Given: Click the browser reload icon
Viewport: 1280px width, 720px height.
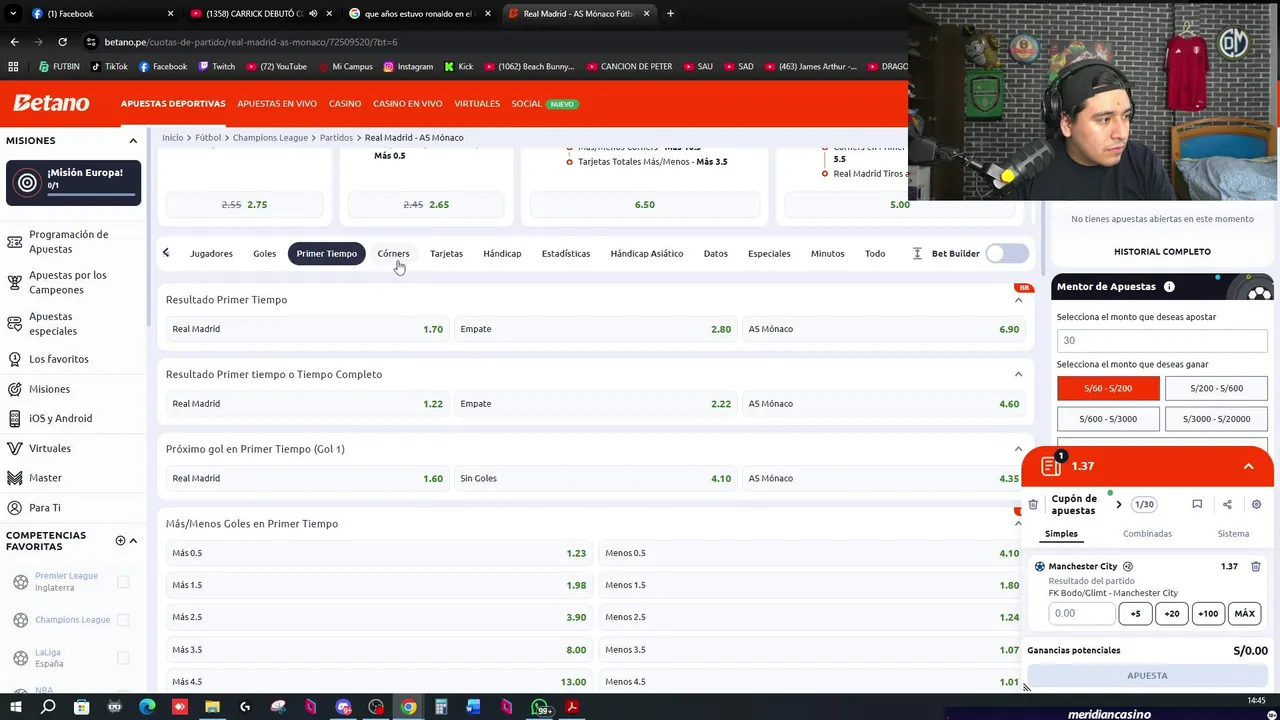Looking at the screenshot, I should click(62, 42).
